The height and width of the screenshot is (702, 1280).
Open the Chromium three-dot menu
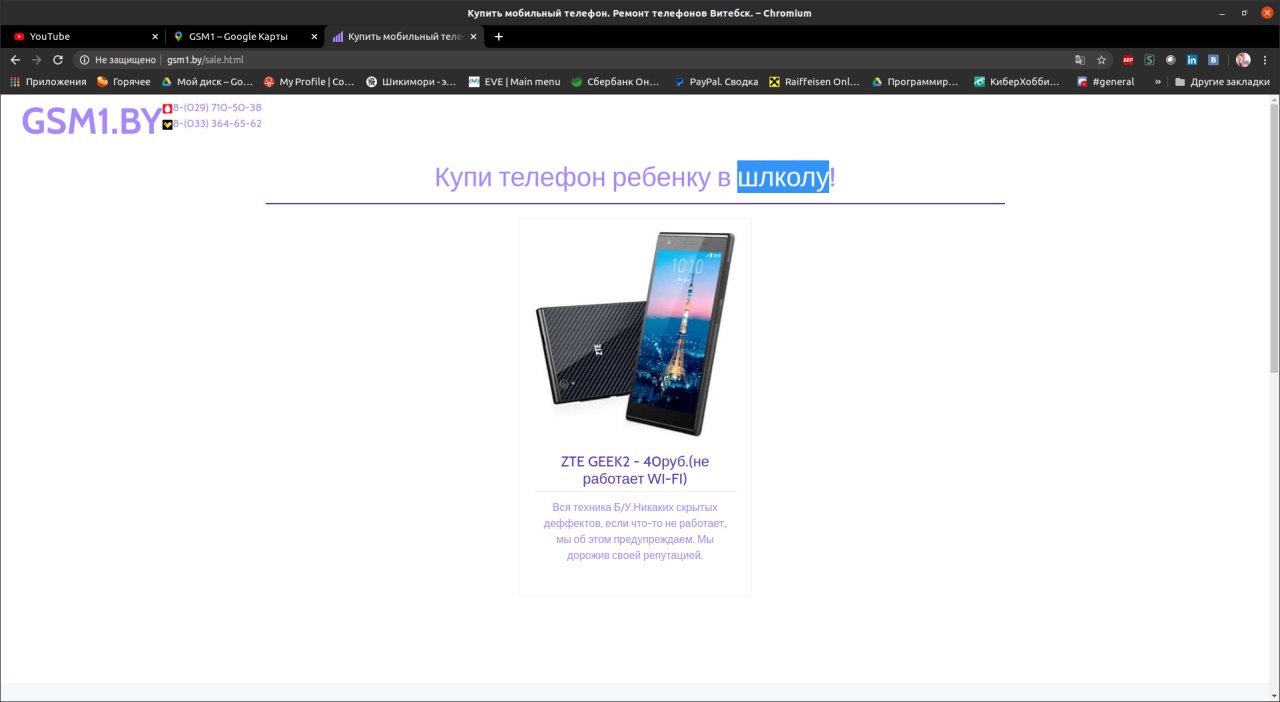click(1266, 60)
